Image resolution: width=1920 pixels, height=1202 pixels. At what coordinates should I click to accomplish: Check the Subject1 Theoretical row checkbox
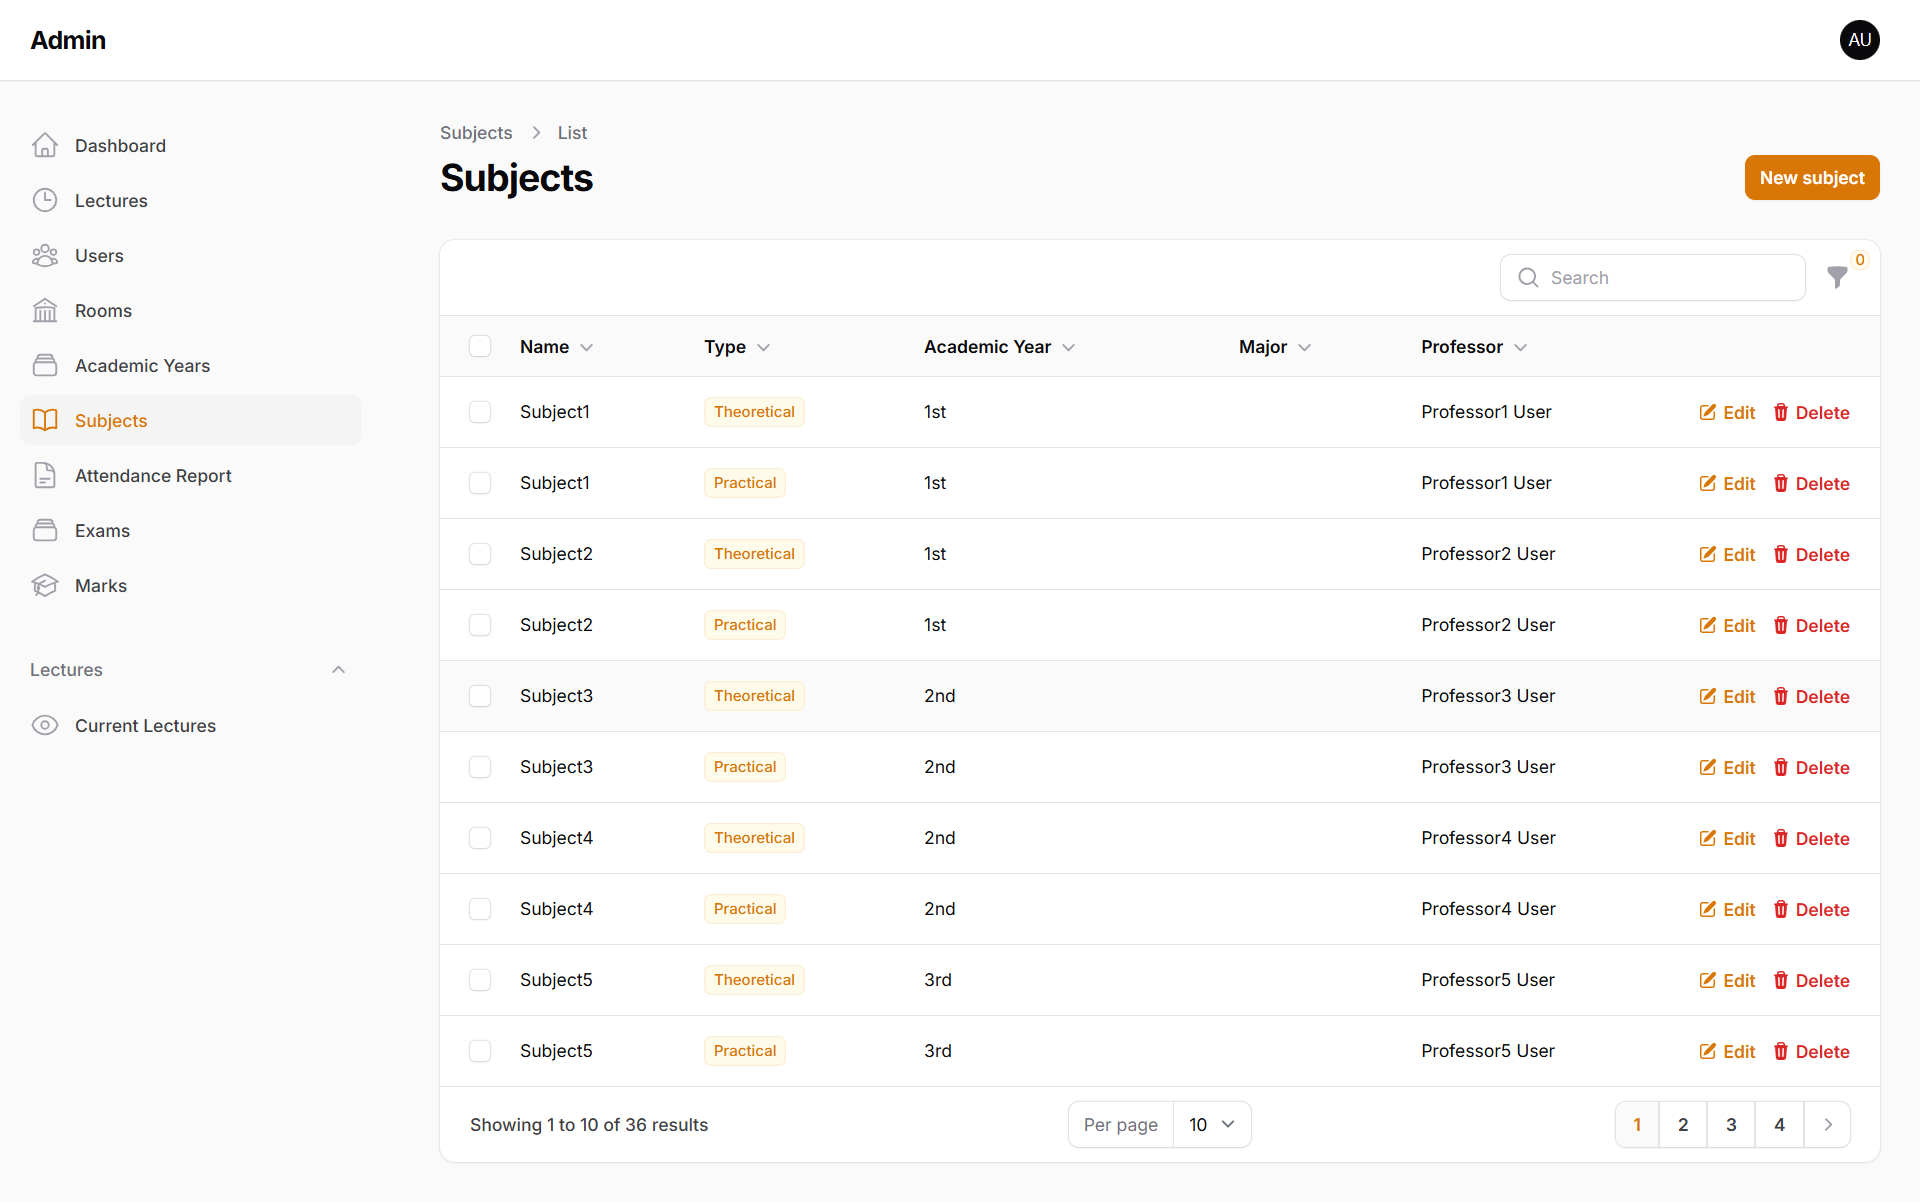tap(480, 412)
